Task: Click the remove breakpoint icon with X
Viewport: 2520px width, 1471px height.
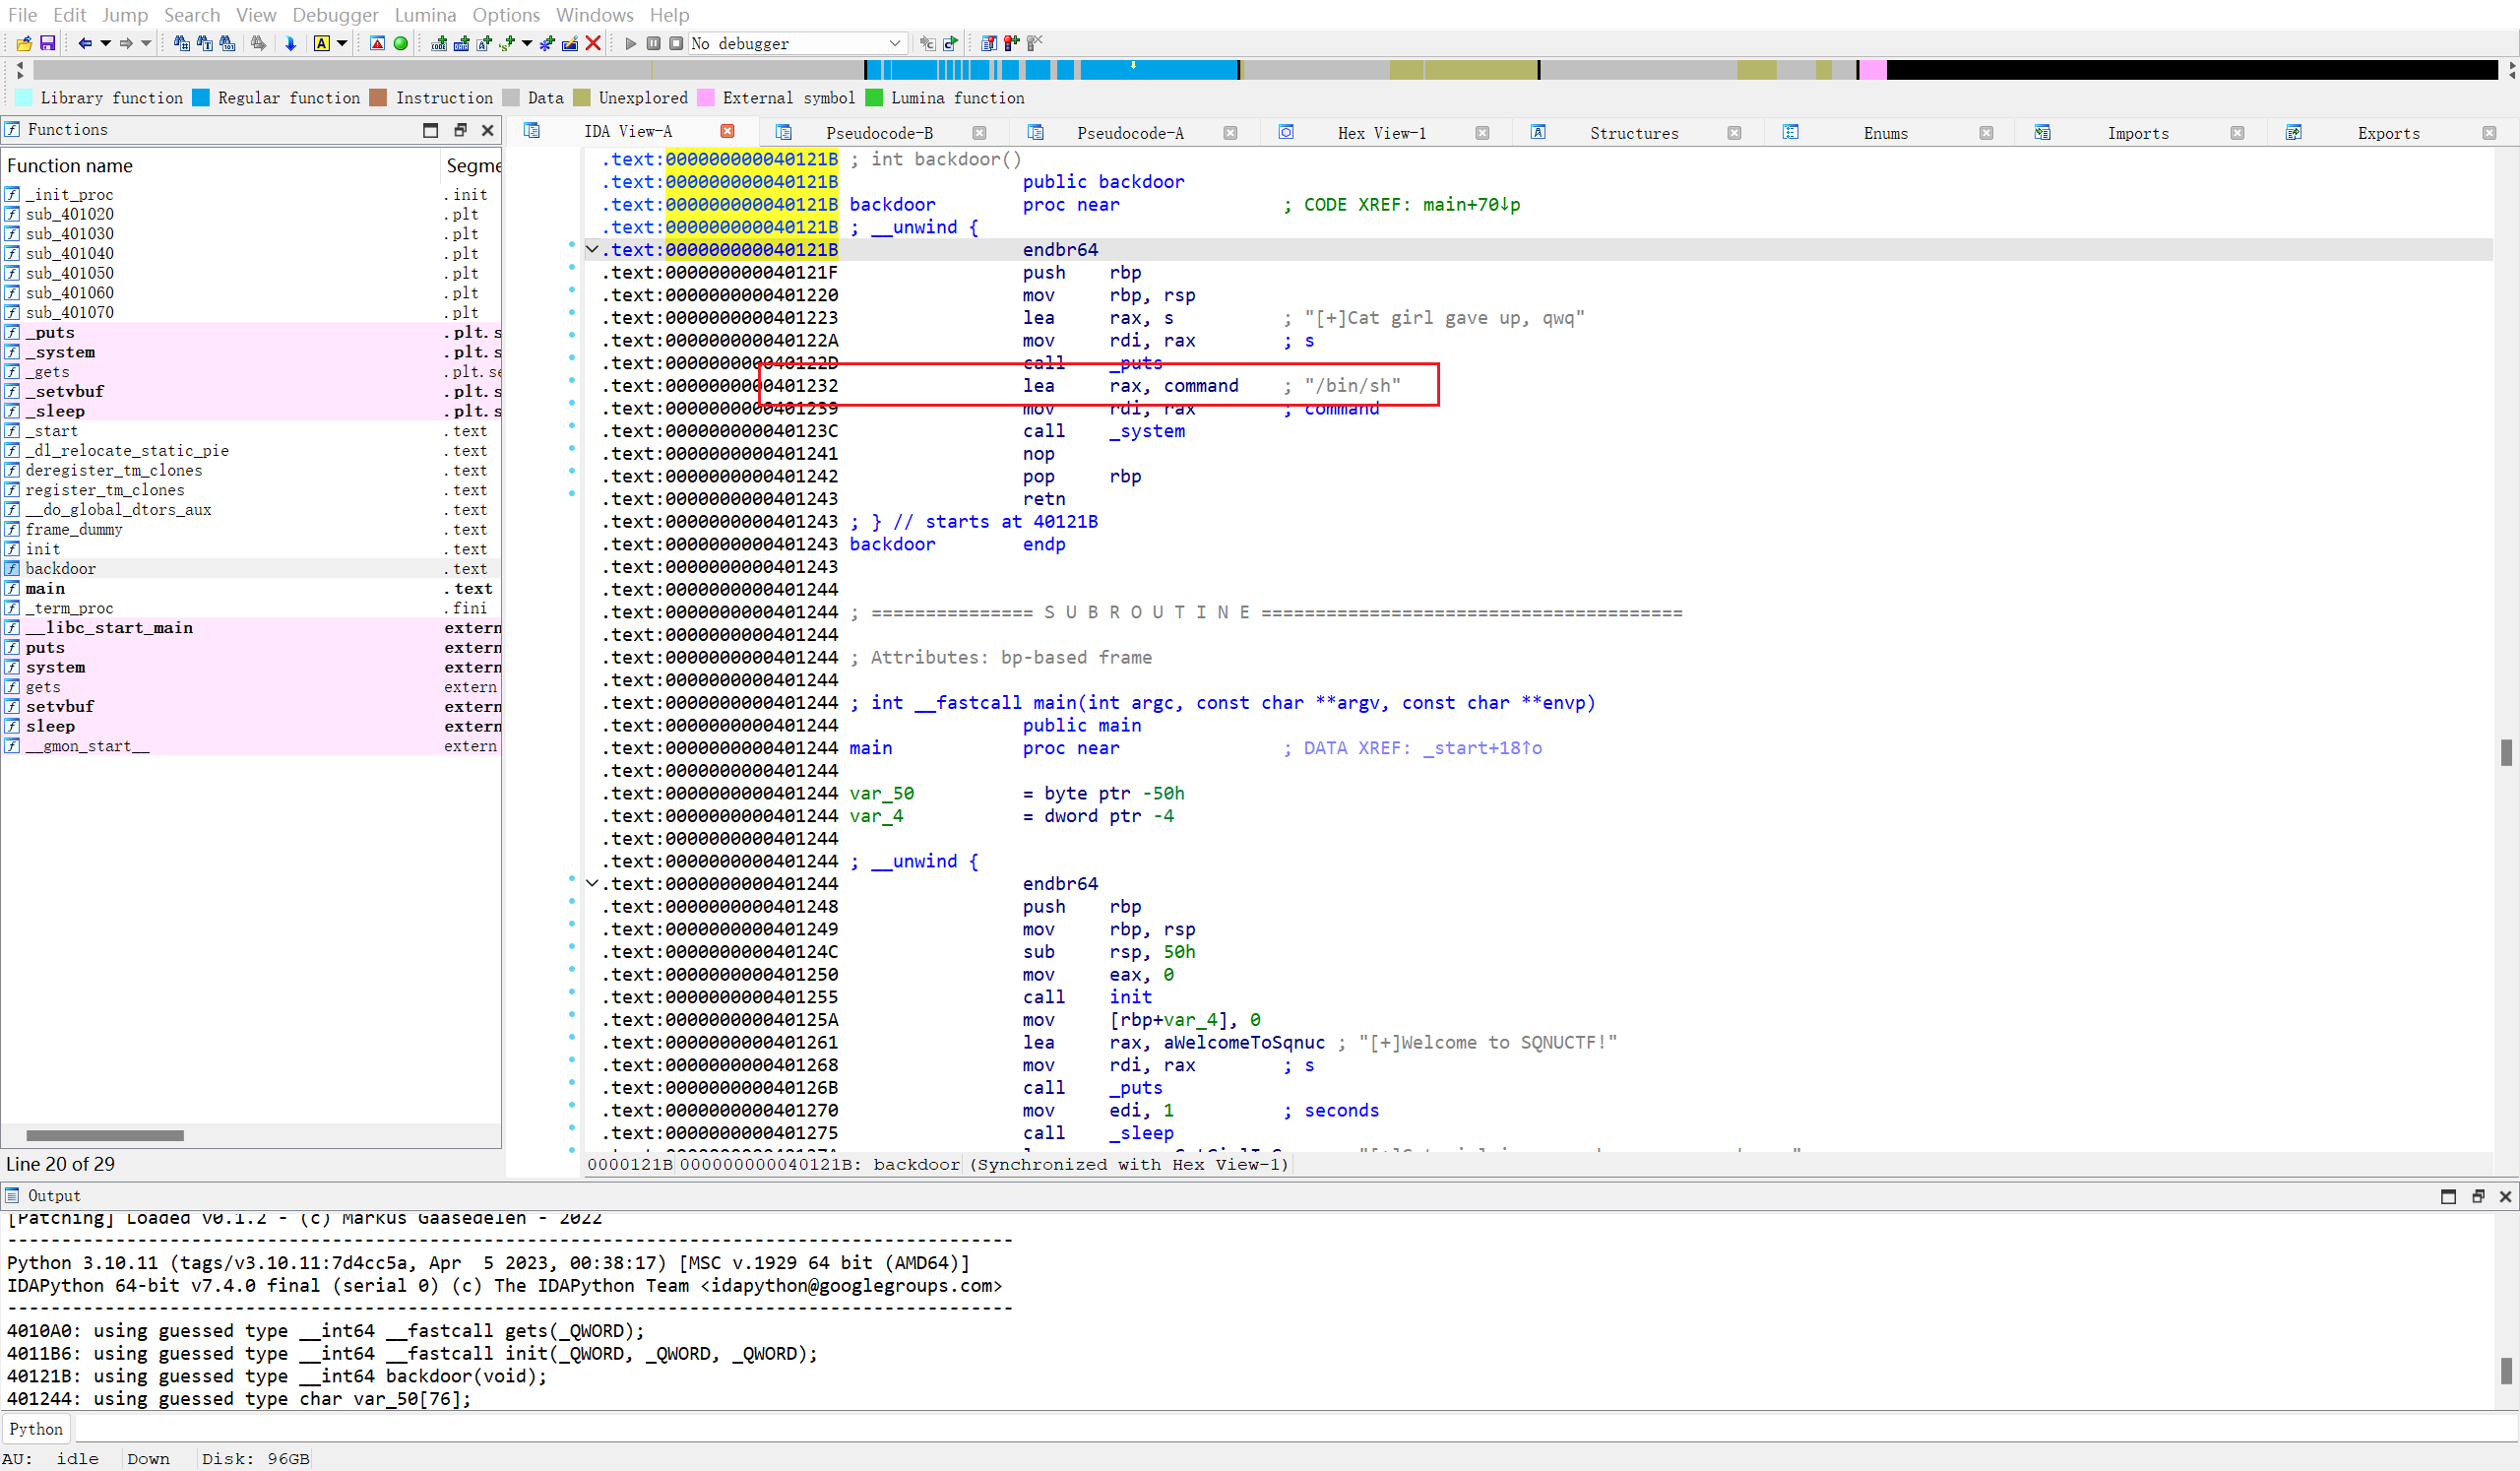Action: click(1034, 43)
